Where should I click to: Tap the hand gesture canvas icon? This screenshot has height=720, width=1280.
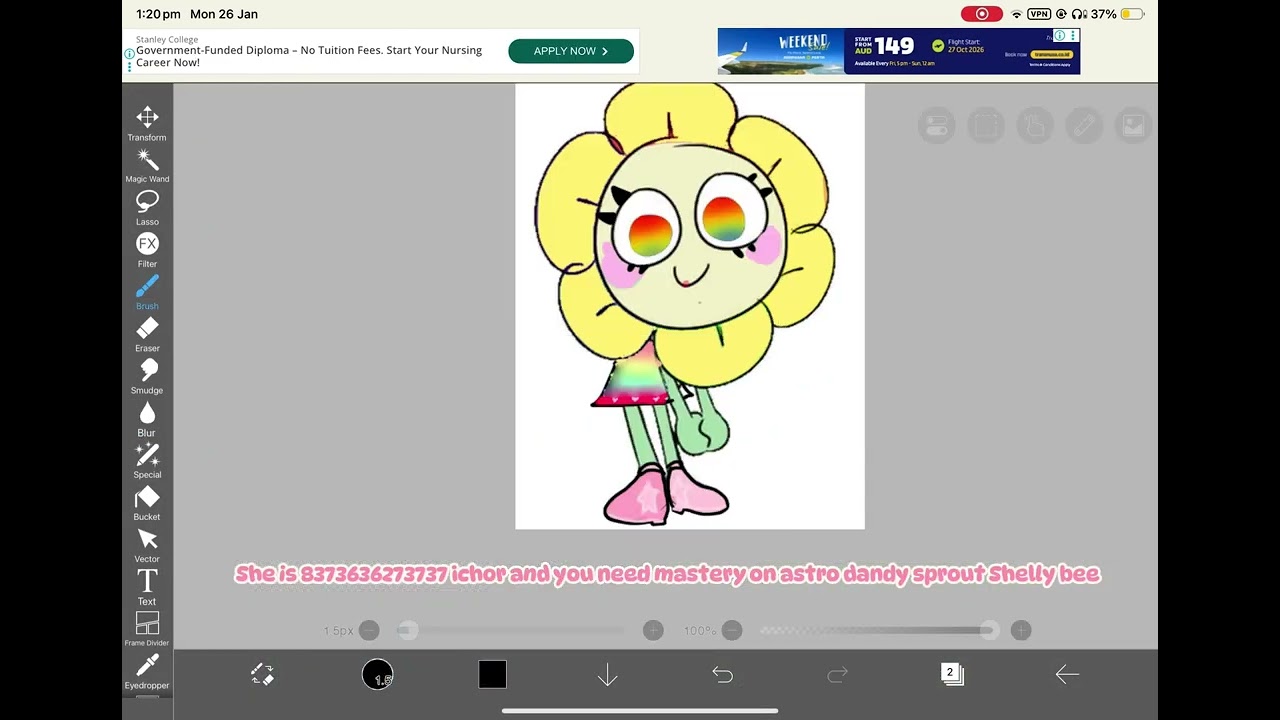1035,126
